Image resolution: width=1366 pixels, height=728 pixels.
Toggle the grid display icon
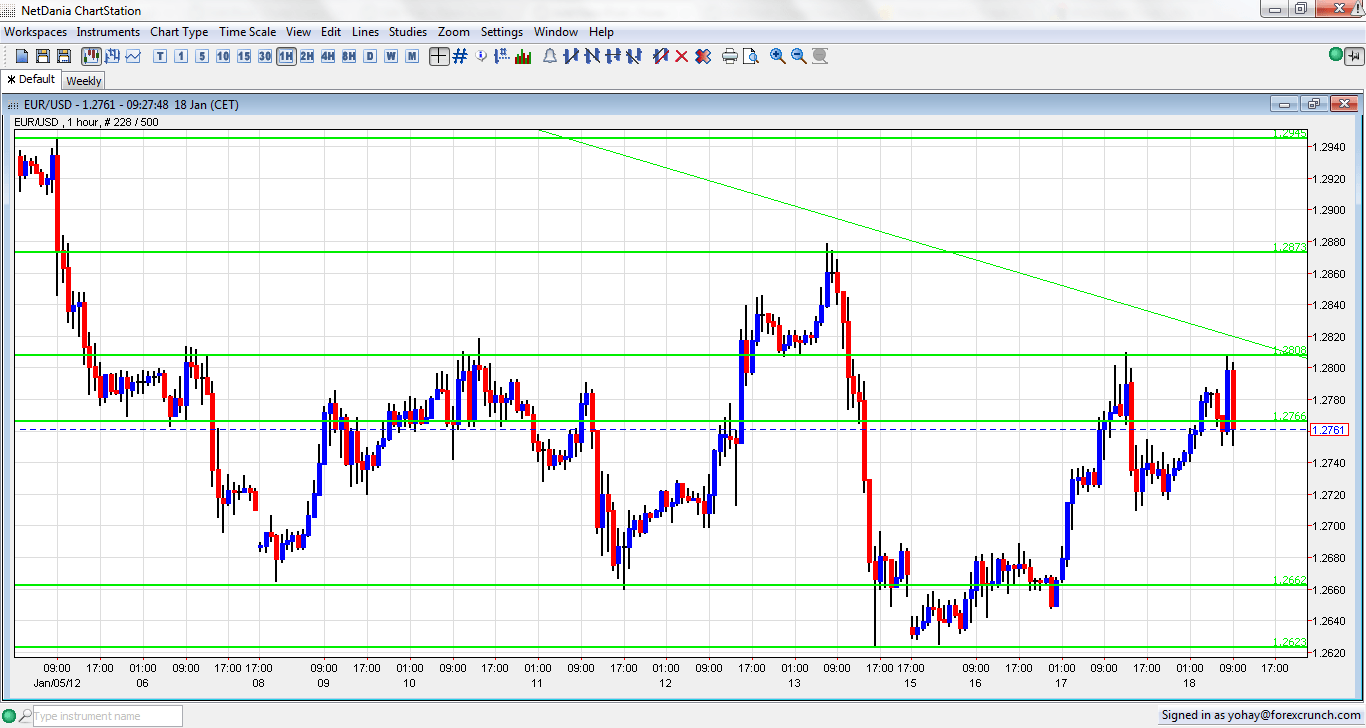click(460, 56)
